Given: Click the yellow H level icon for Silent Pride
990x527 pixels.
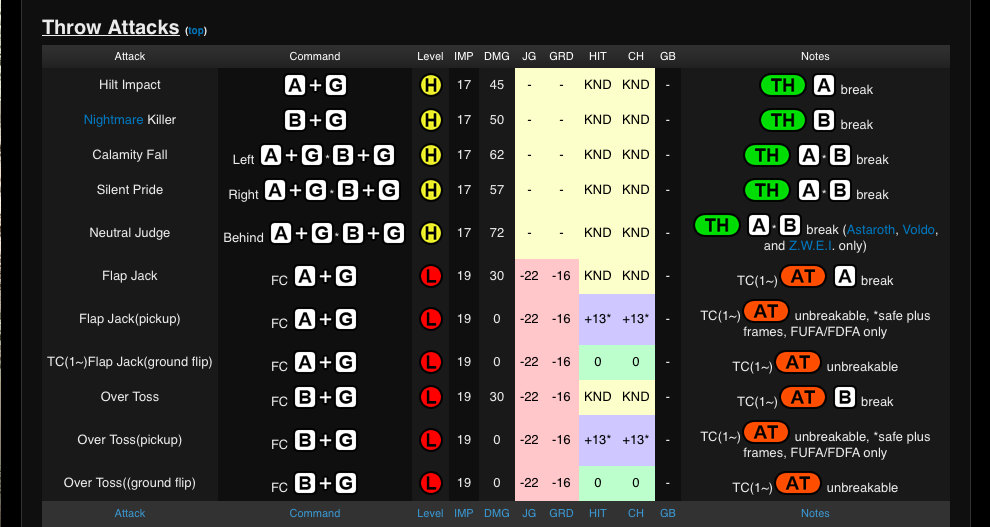Looking at the screenshot, I should click(430, 190).
